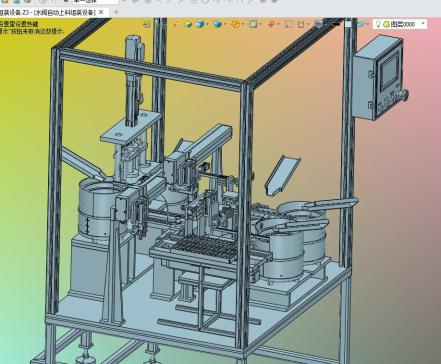
Task: Toggle the light bulb layer visibility icon
Action: click(378, 24)
